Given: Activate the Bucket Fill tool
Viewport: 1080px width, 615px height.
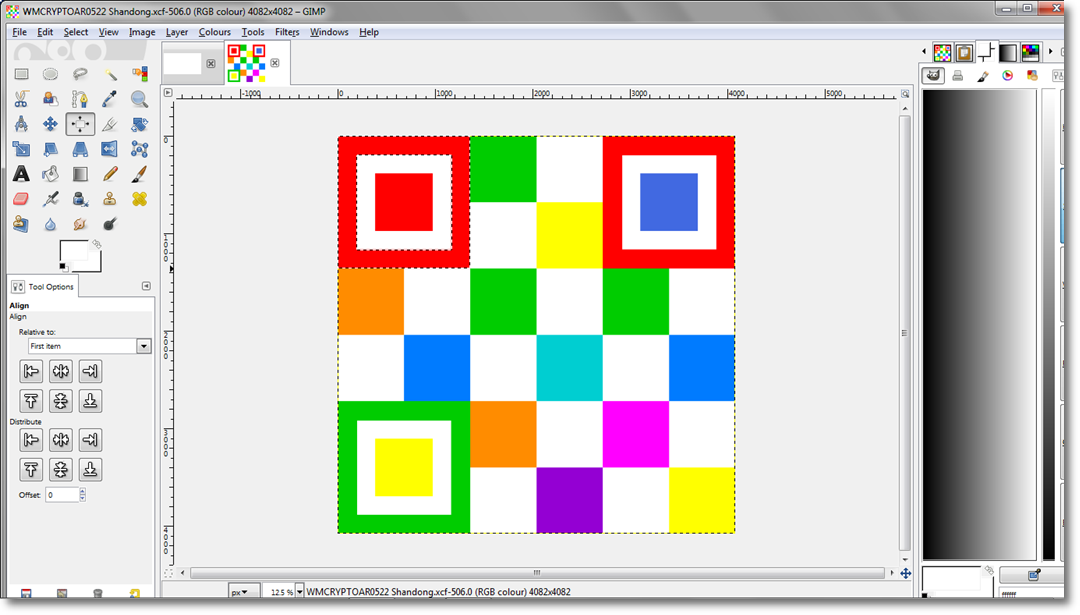Looking at the screenshot, I should (x=50, y=174).
